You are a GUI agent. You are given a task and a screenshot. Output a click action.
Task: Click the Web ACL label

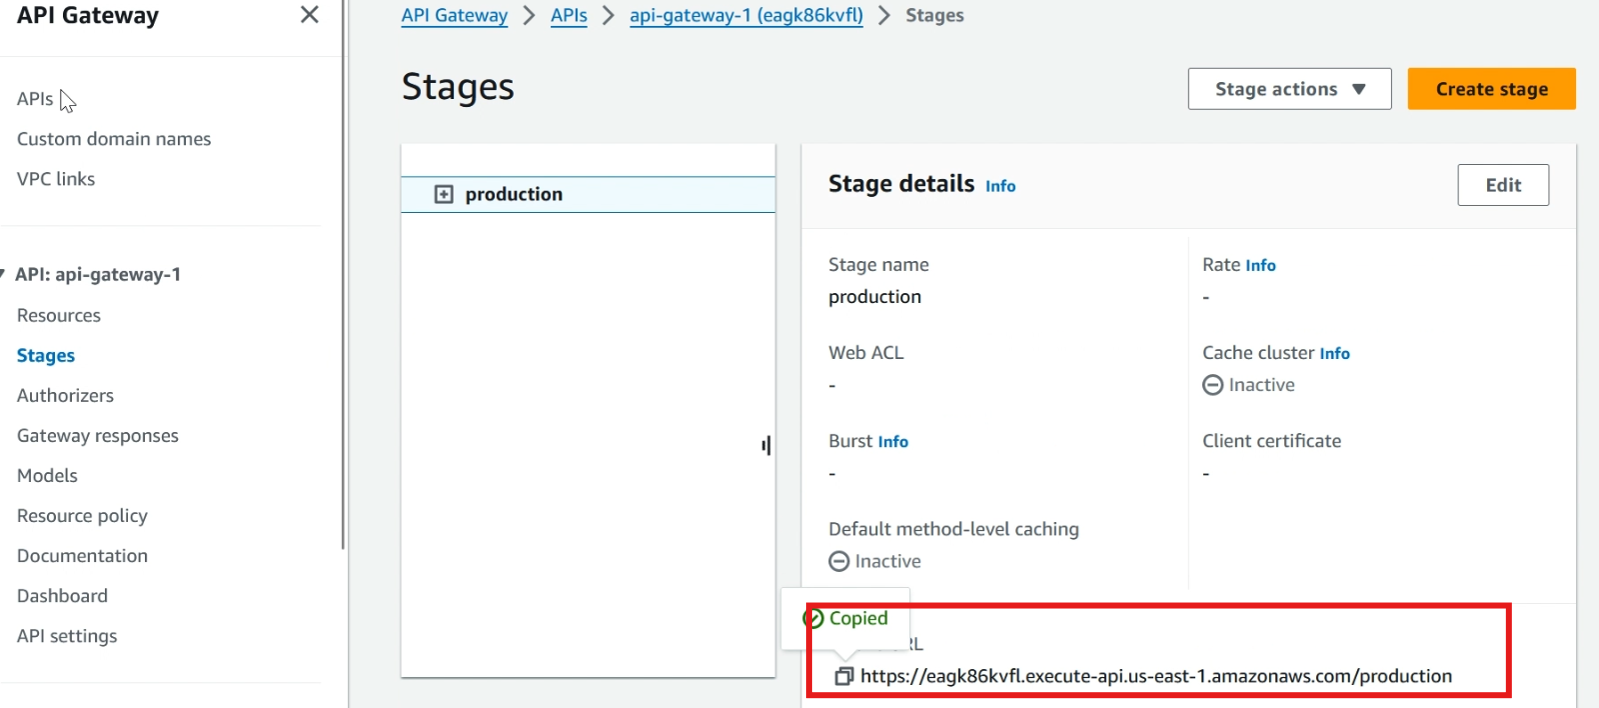(x=866, y=353)
